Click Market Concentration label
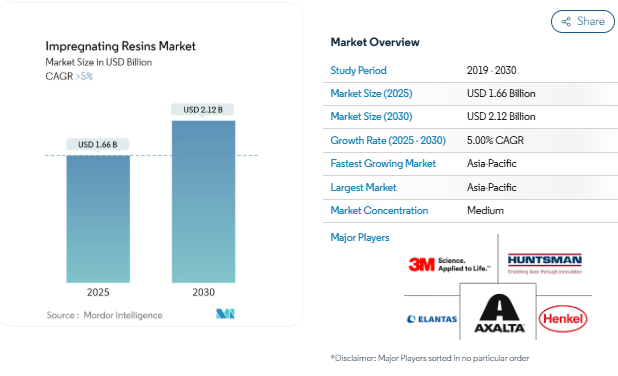The width and height of the screenshot is (618, 376). coord(379,210)
